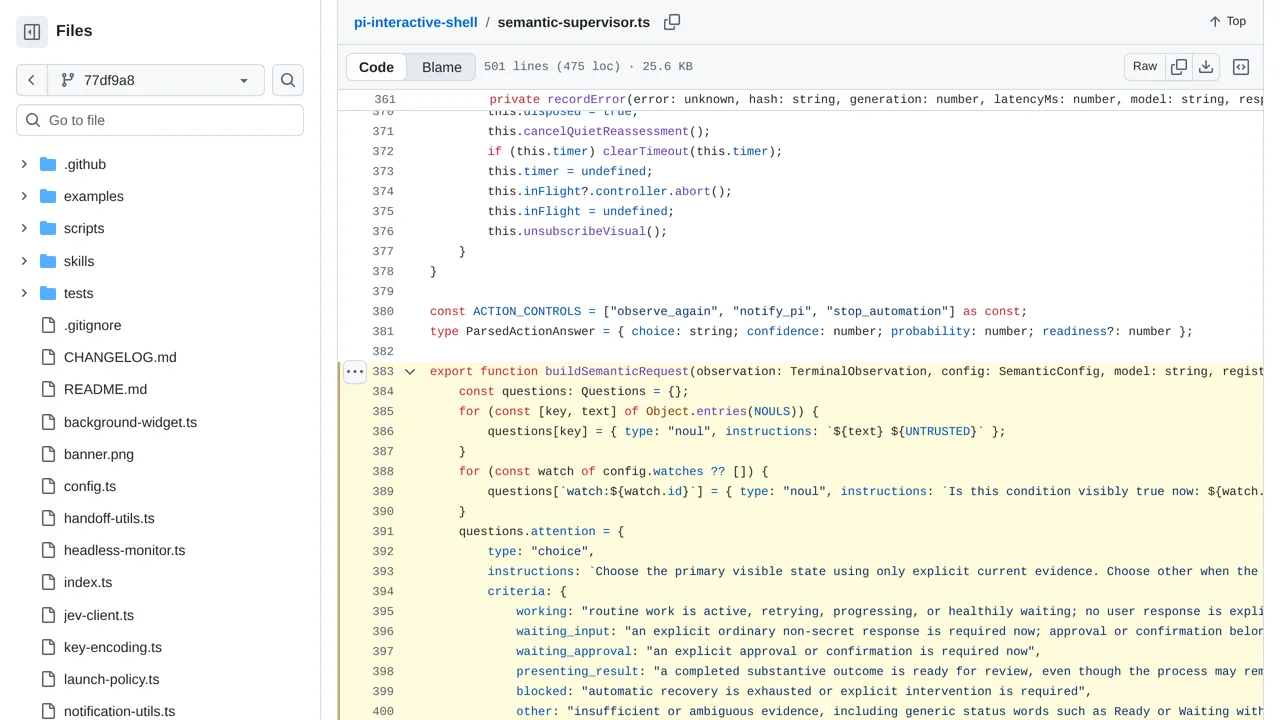The height and width of the screenshot is (720, 1280).
Task: Select line number 391
Action: (383, 531)
